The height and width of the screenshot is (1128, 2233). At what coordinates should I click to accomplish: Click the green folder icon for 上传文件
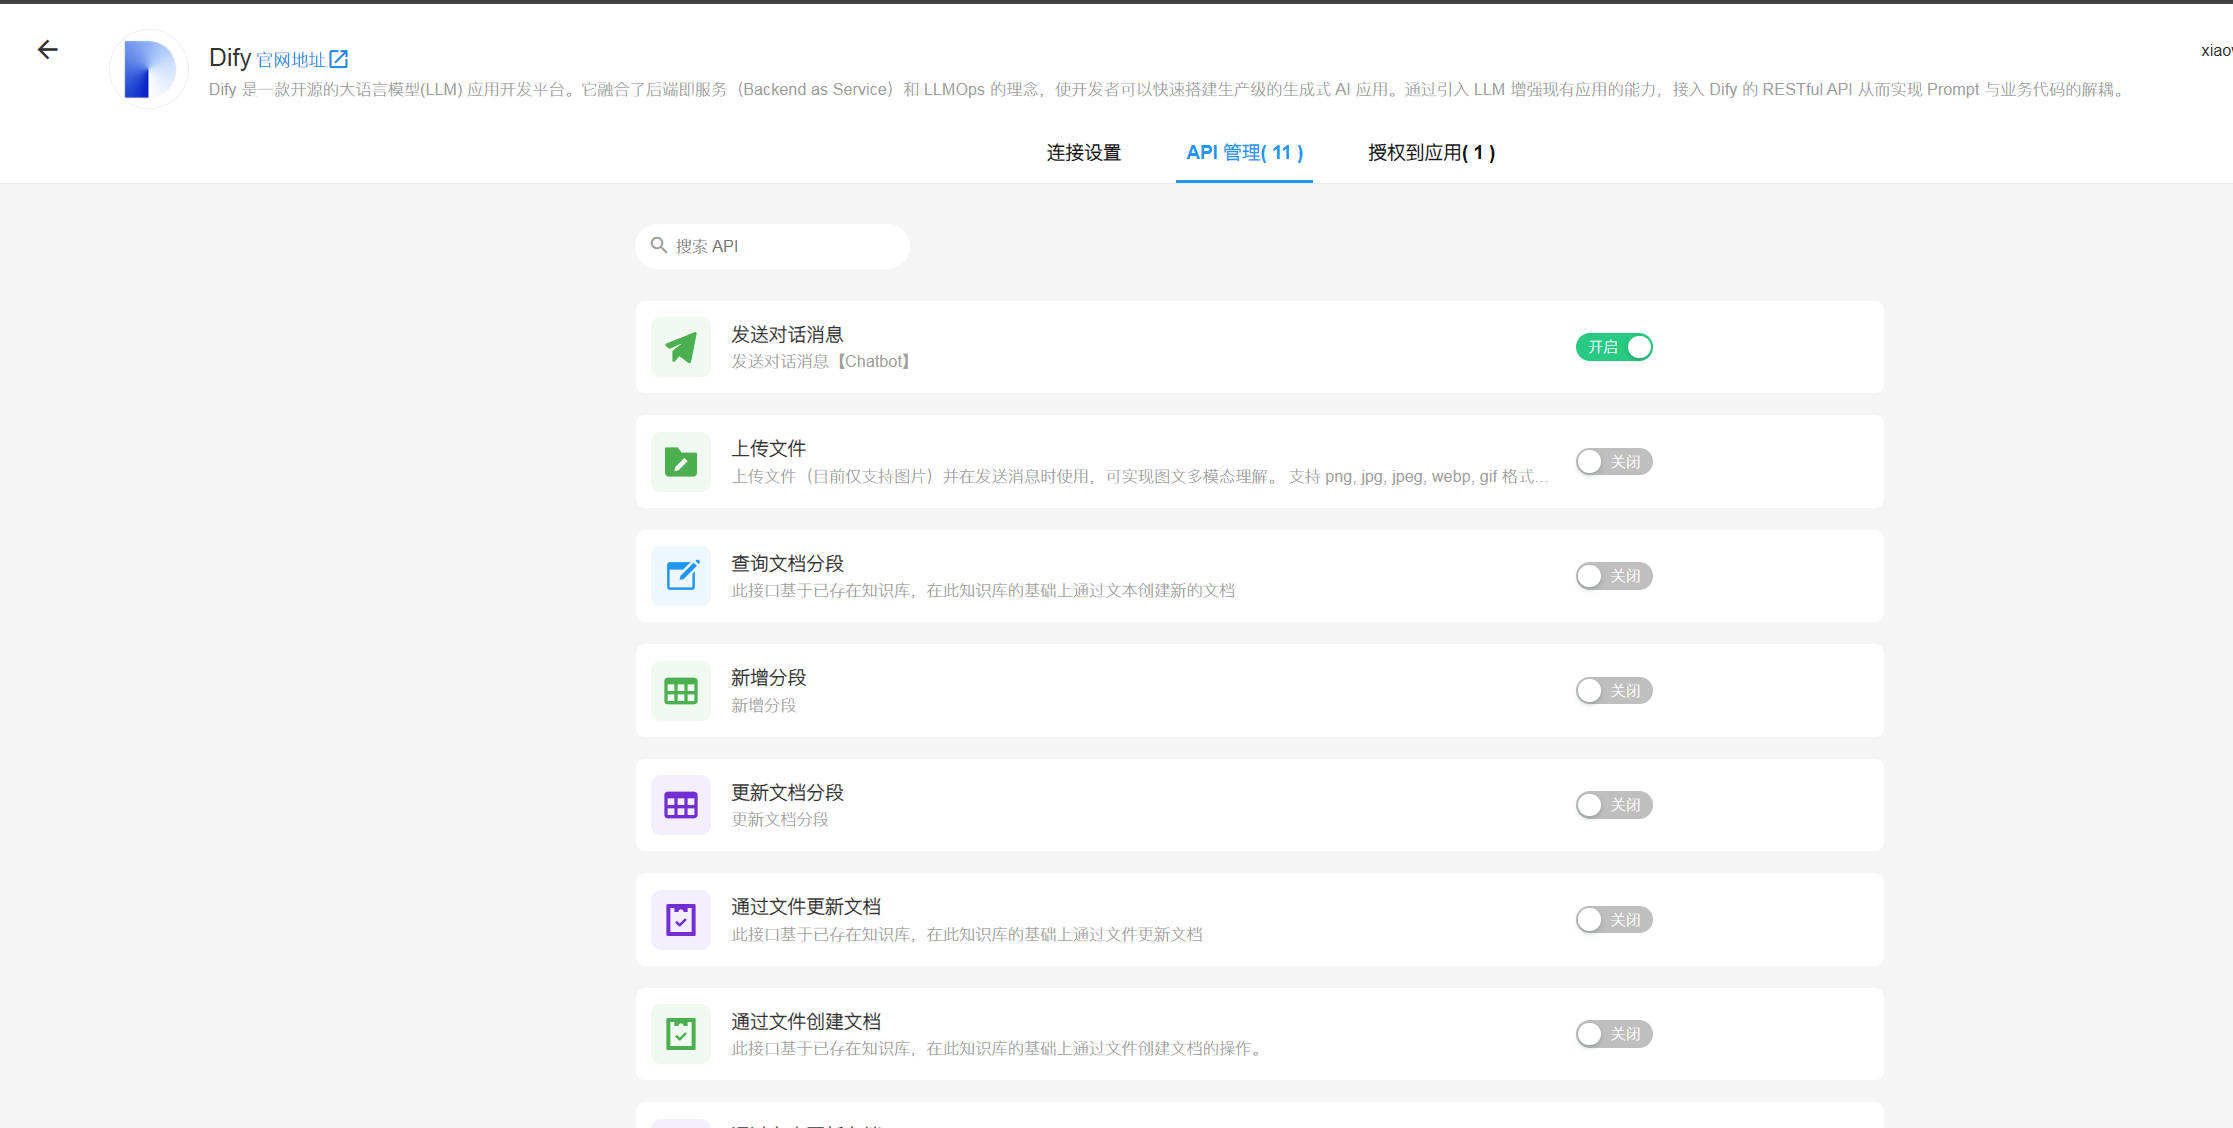click(x=681, y=462)
